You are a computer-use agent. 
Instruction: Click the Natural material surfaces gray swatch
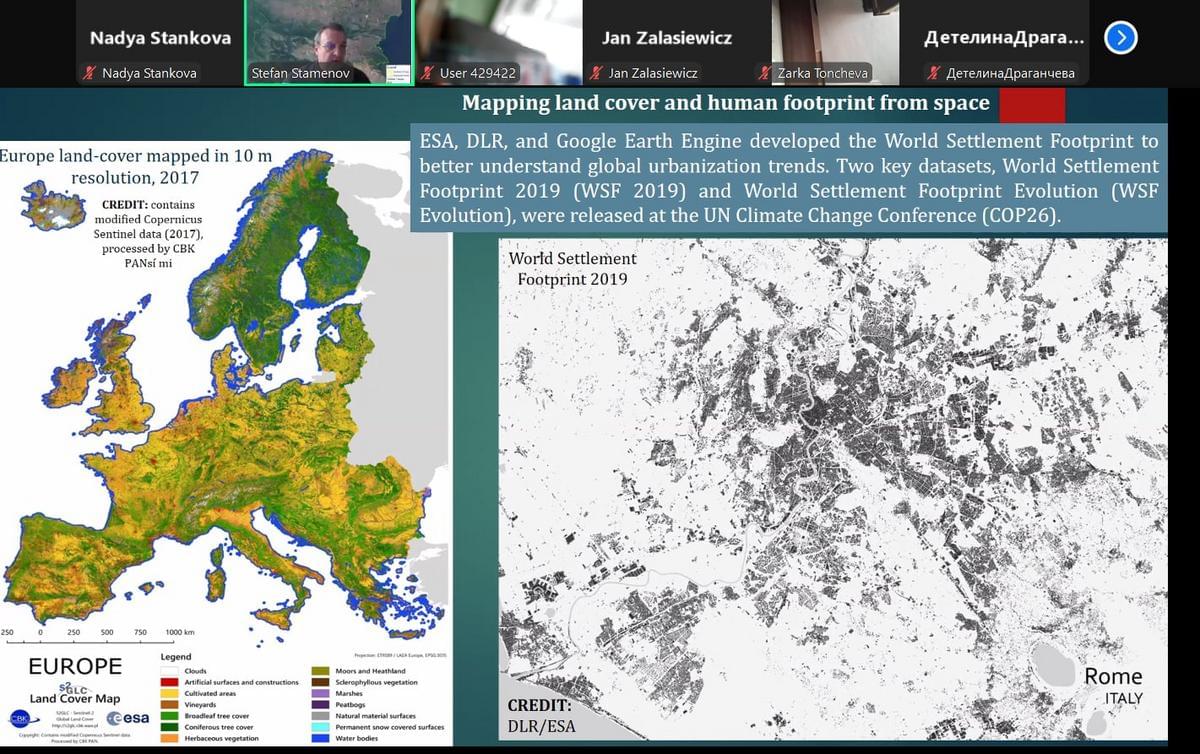(322, 716)
